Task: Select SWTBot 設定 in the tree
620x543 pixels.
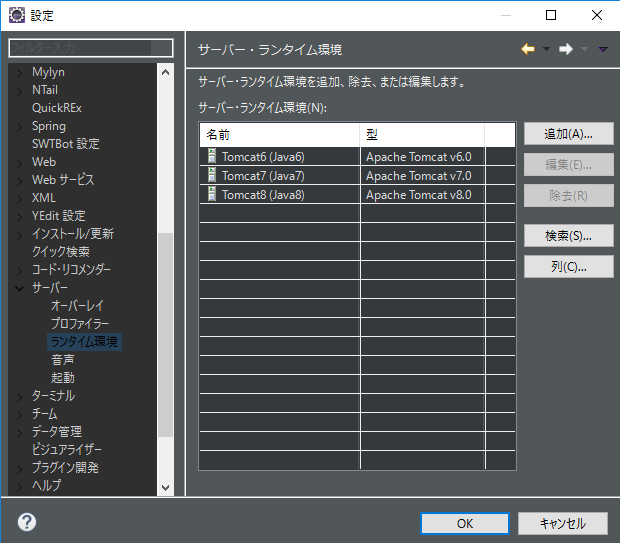Action: (x=65, y=144)
